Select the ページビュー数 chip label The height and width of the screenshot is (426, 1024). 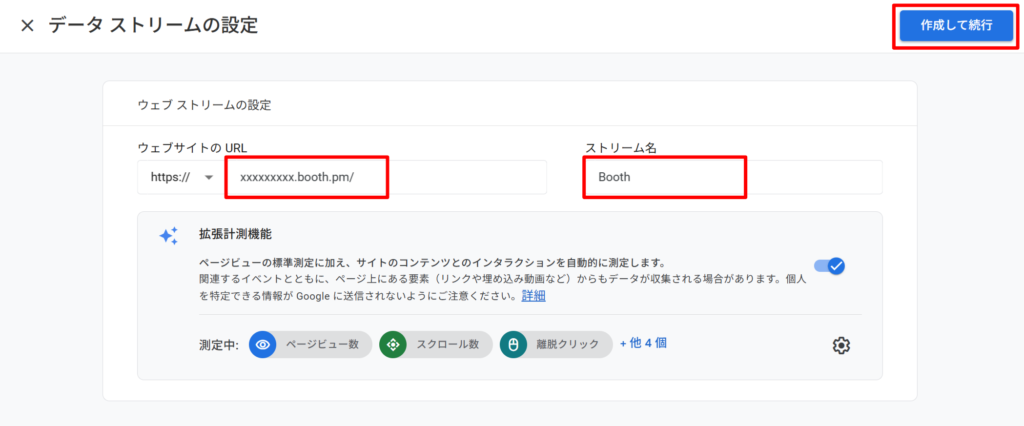(322, 345)
